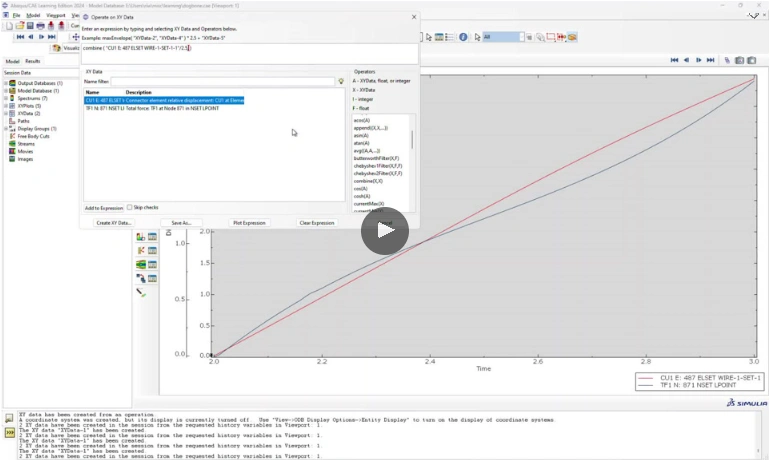Click the name filter lightbulb tip icon

pyautogui.click(x=341, y=81)
